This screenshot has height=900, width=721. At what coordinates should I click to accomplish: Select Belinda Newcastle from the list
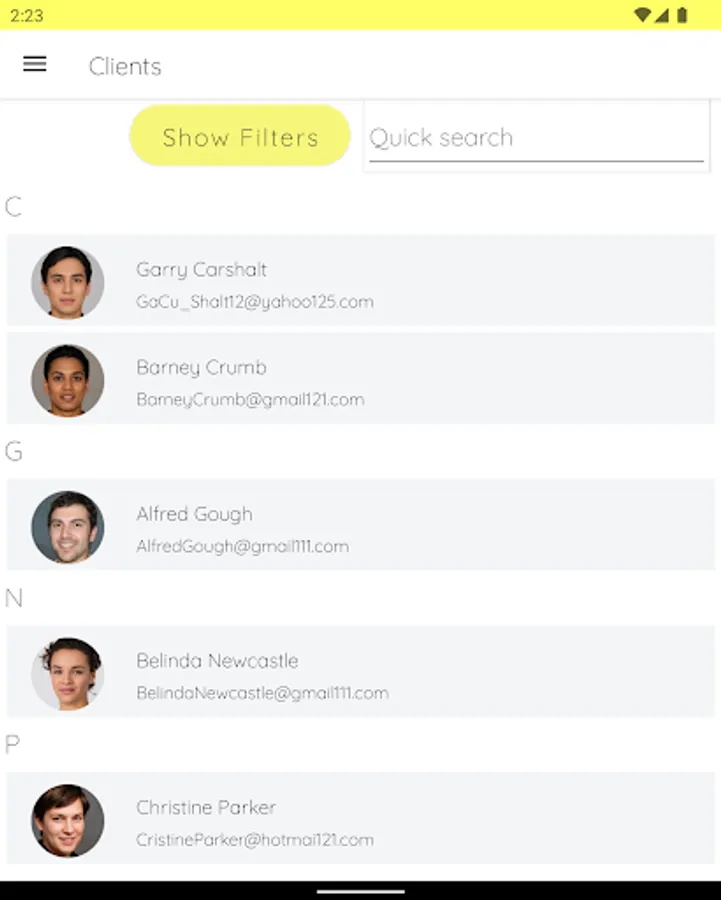[217, 661]
